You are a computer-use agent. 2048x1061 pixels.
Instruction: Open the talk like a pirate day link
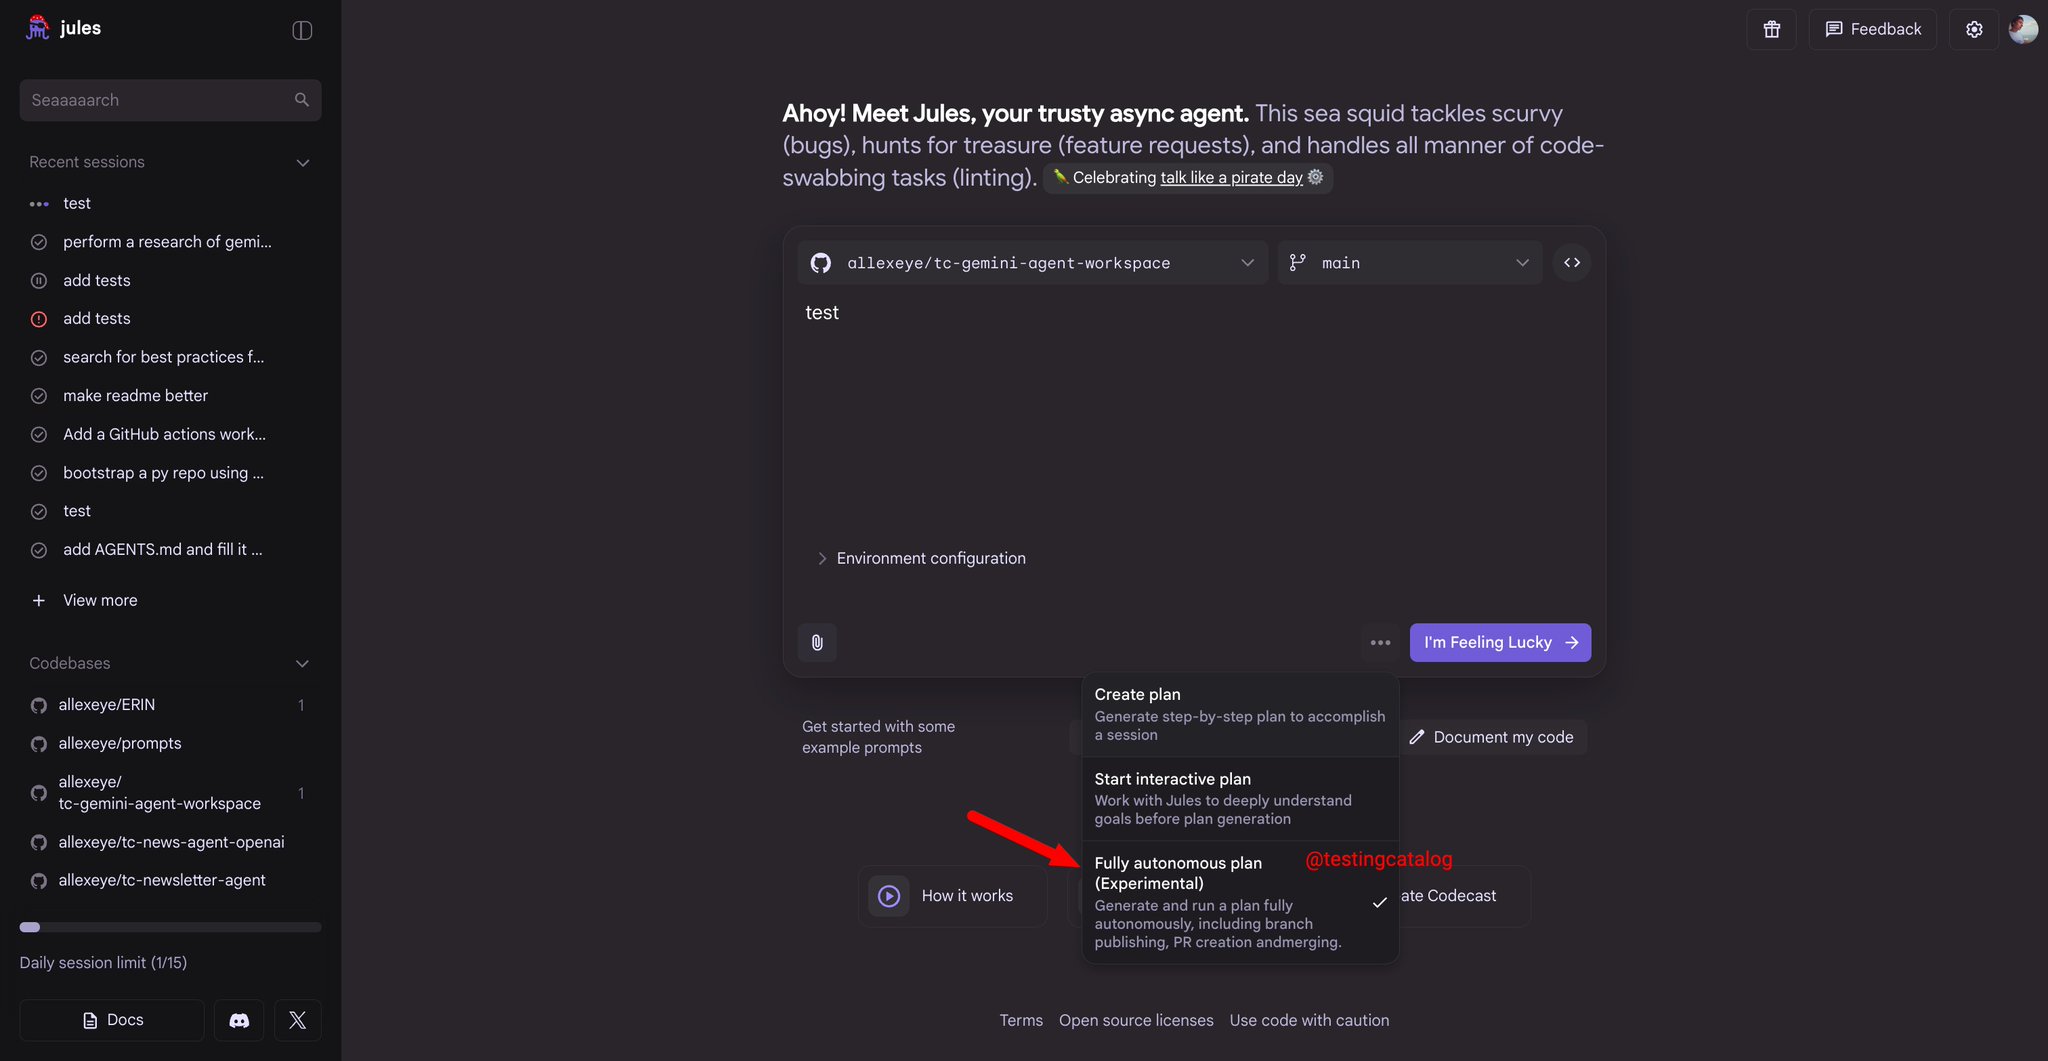coord(1231,177)
